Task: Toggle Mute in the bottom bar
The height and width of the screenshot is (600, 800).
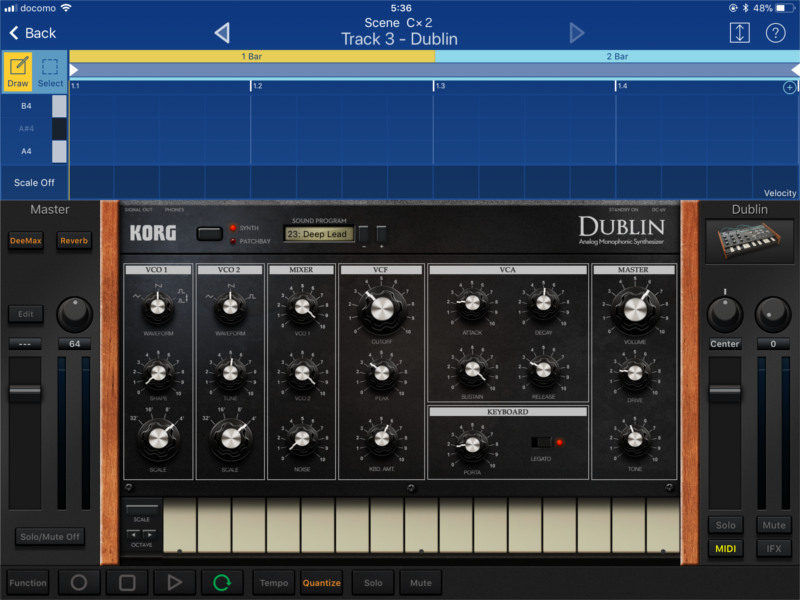Action: (420, 582)
